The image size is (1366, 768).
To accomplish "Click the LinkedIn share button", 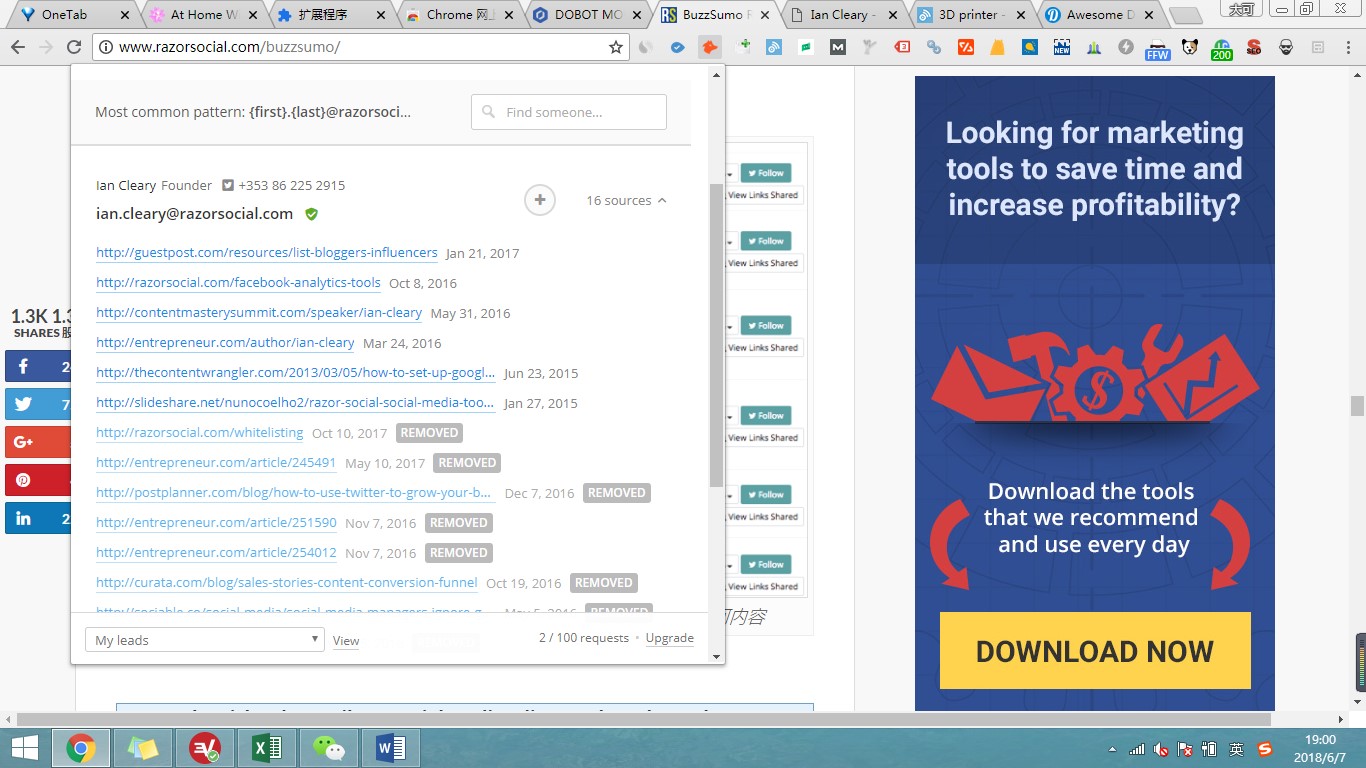I will pos(38,518).
